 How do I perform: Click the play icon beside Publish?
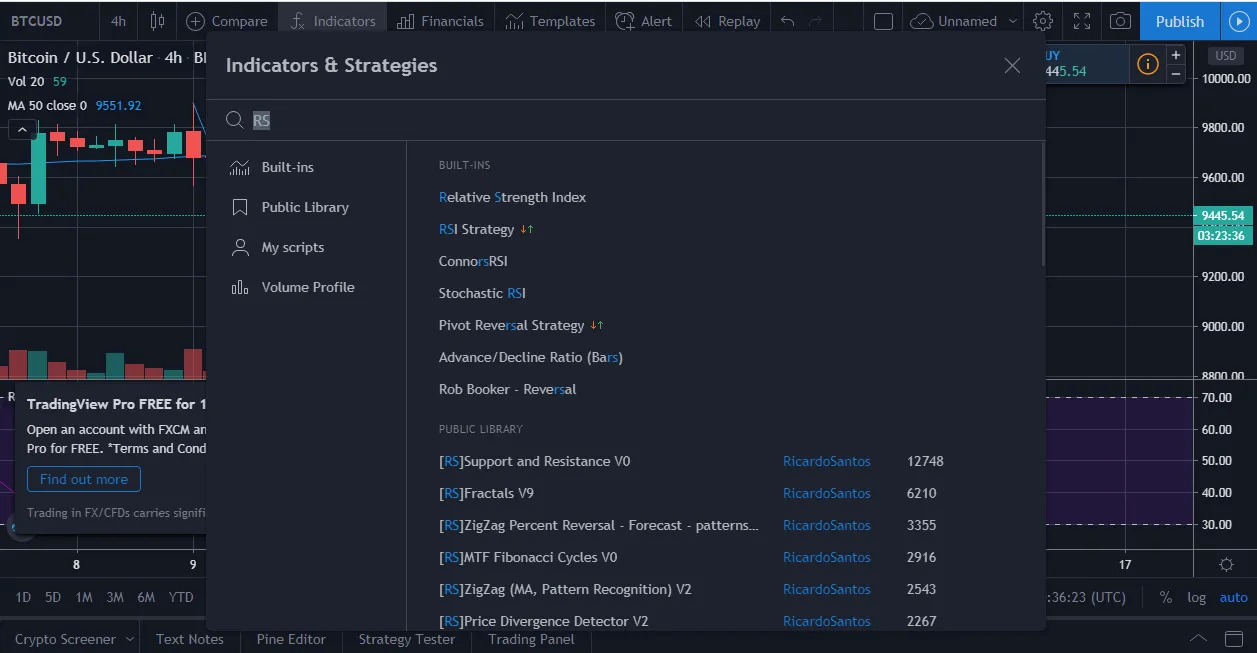(1239, 21)
